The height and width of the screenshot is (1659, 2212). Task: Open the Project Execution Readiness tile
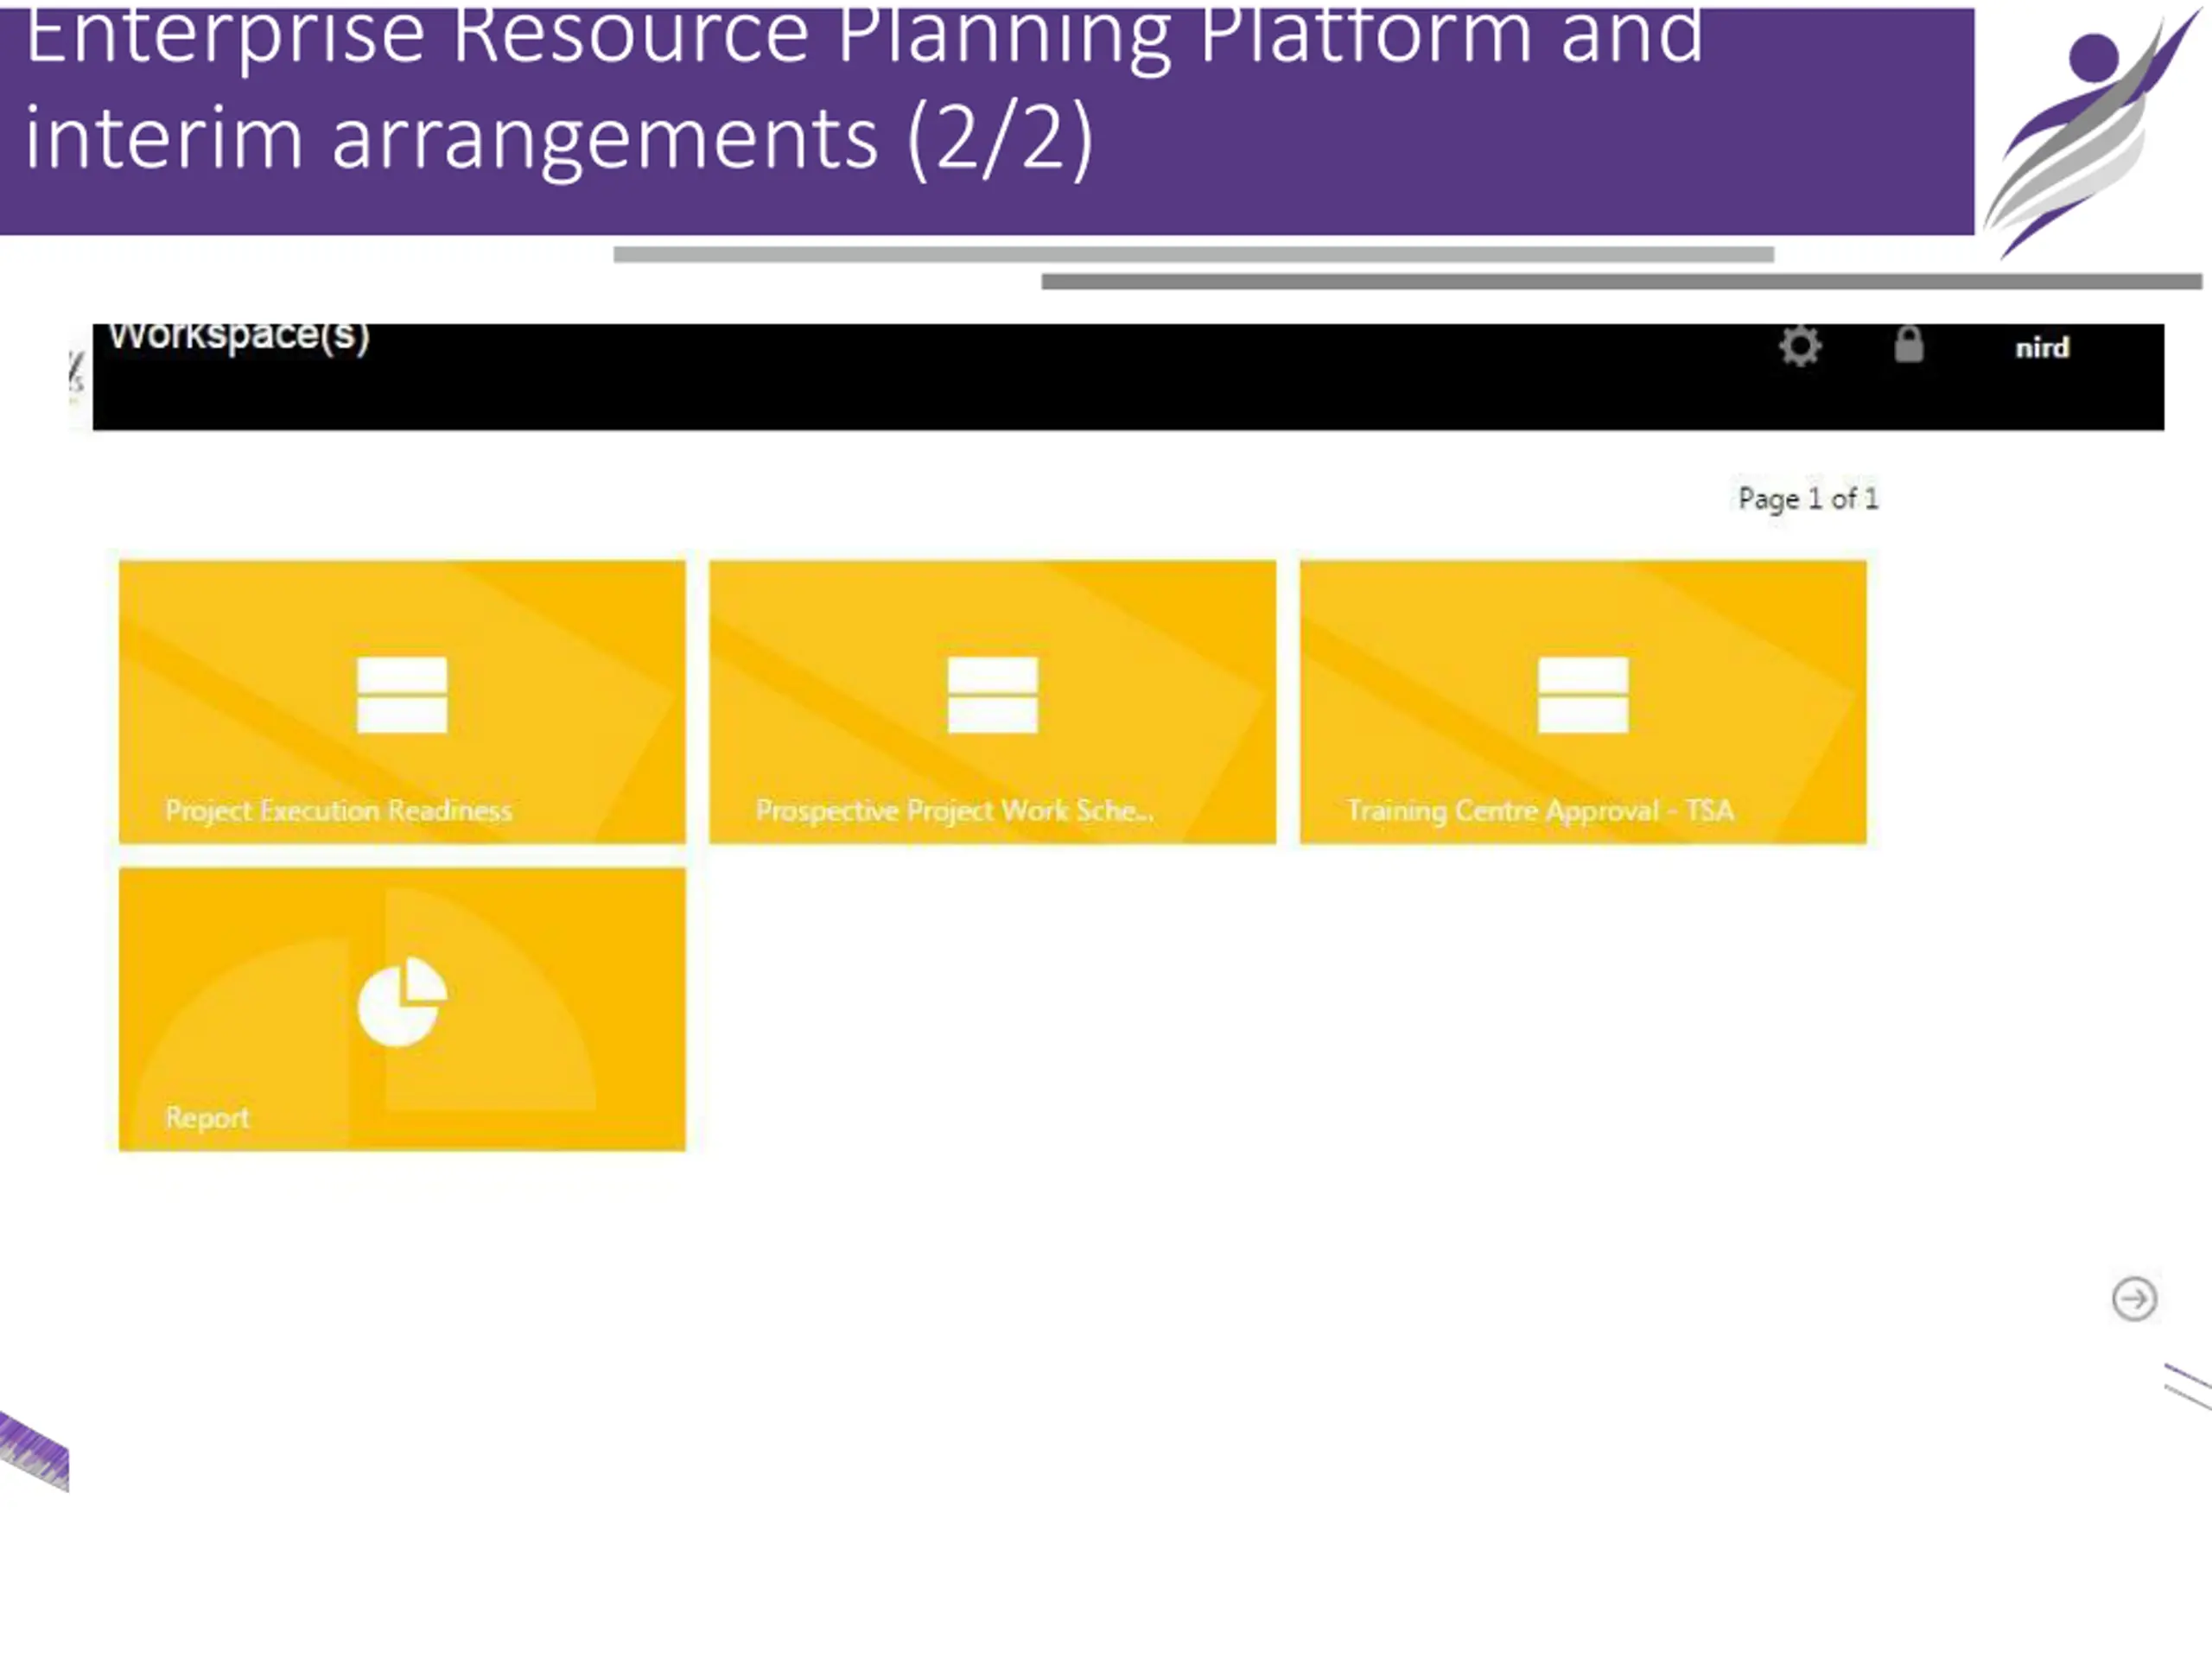click(402, 702)
